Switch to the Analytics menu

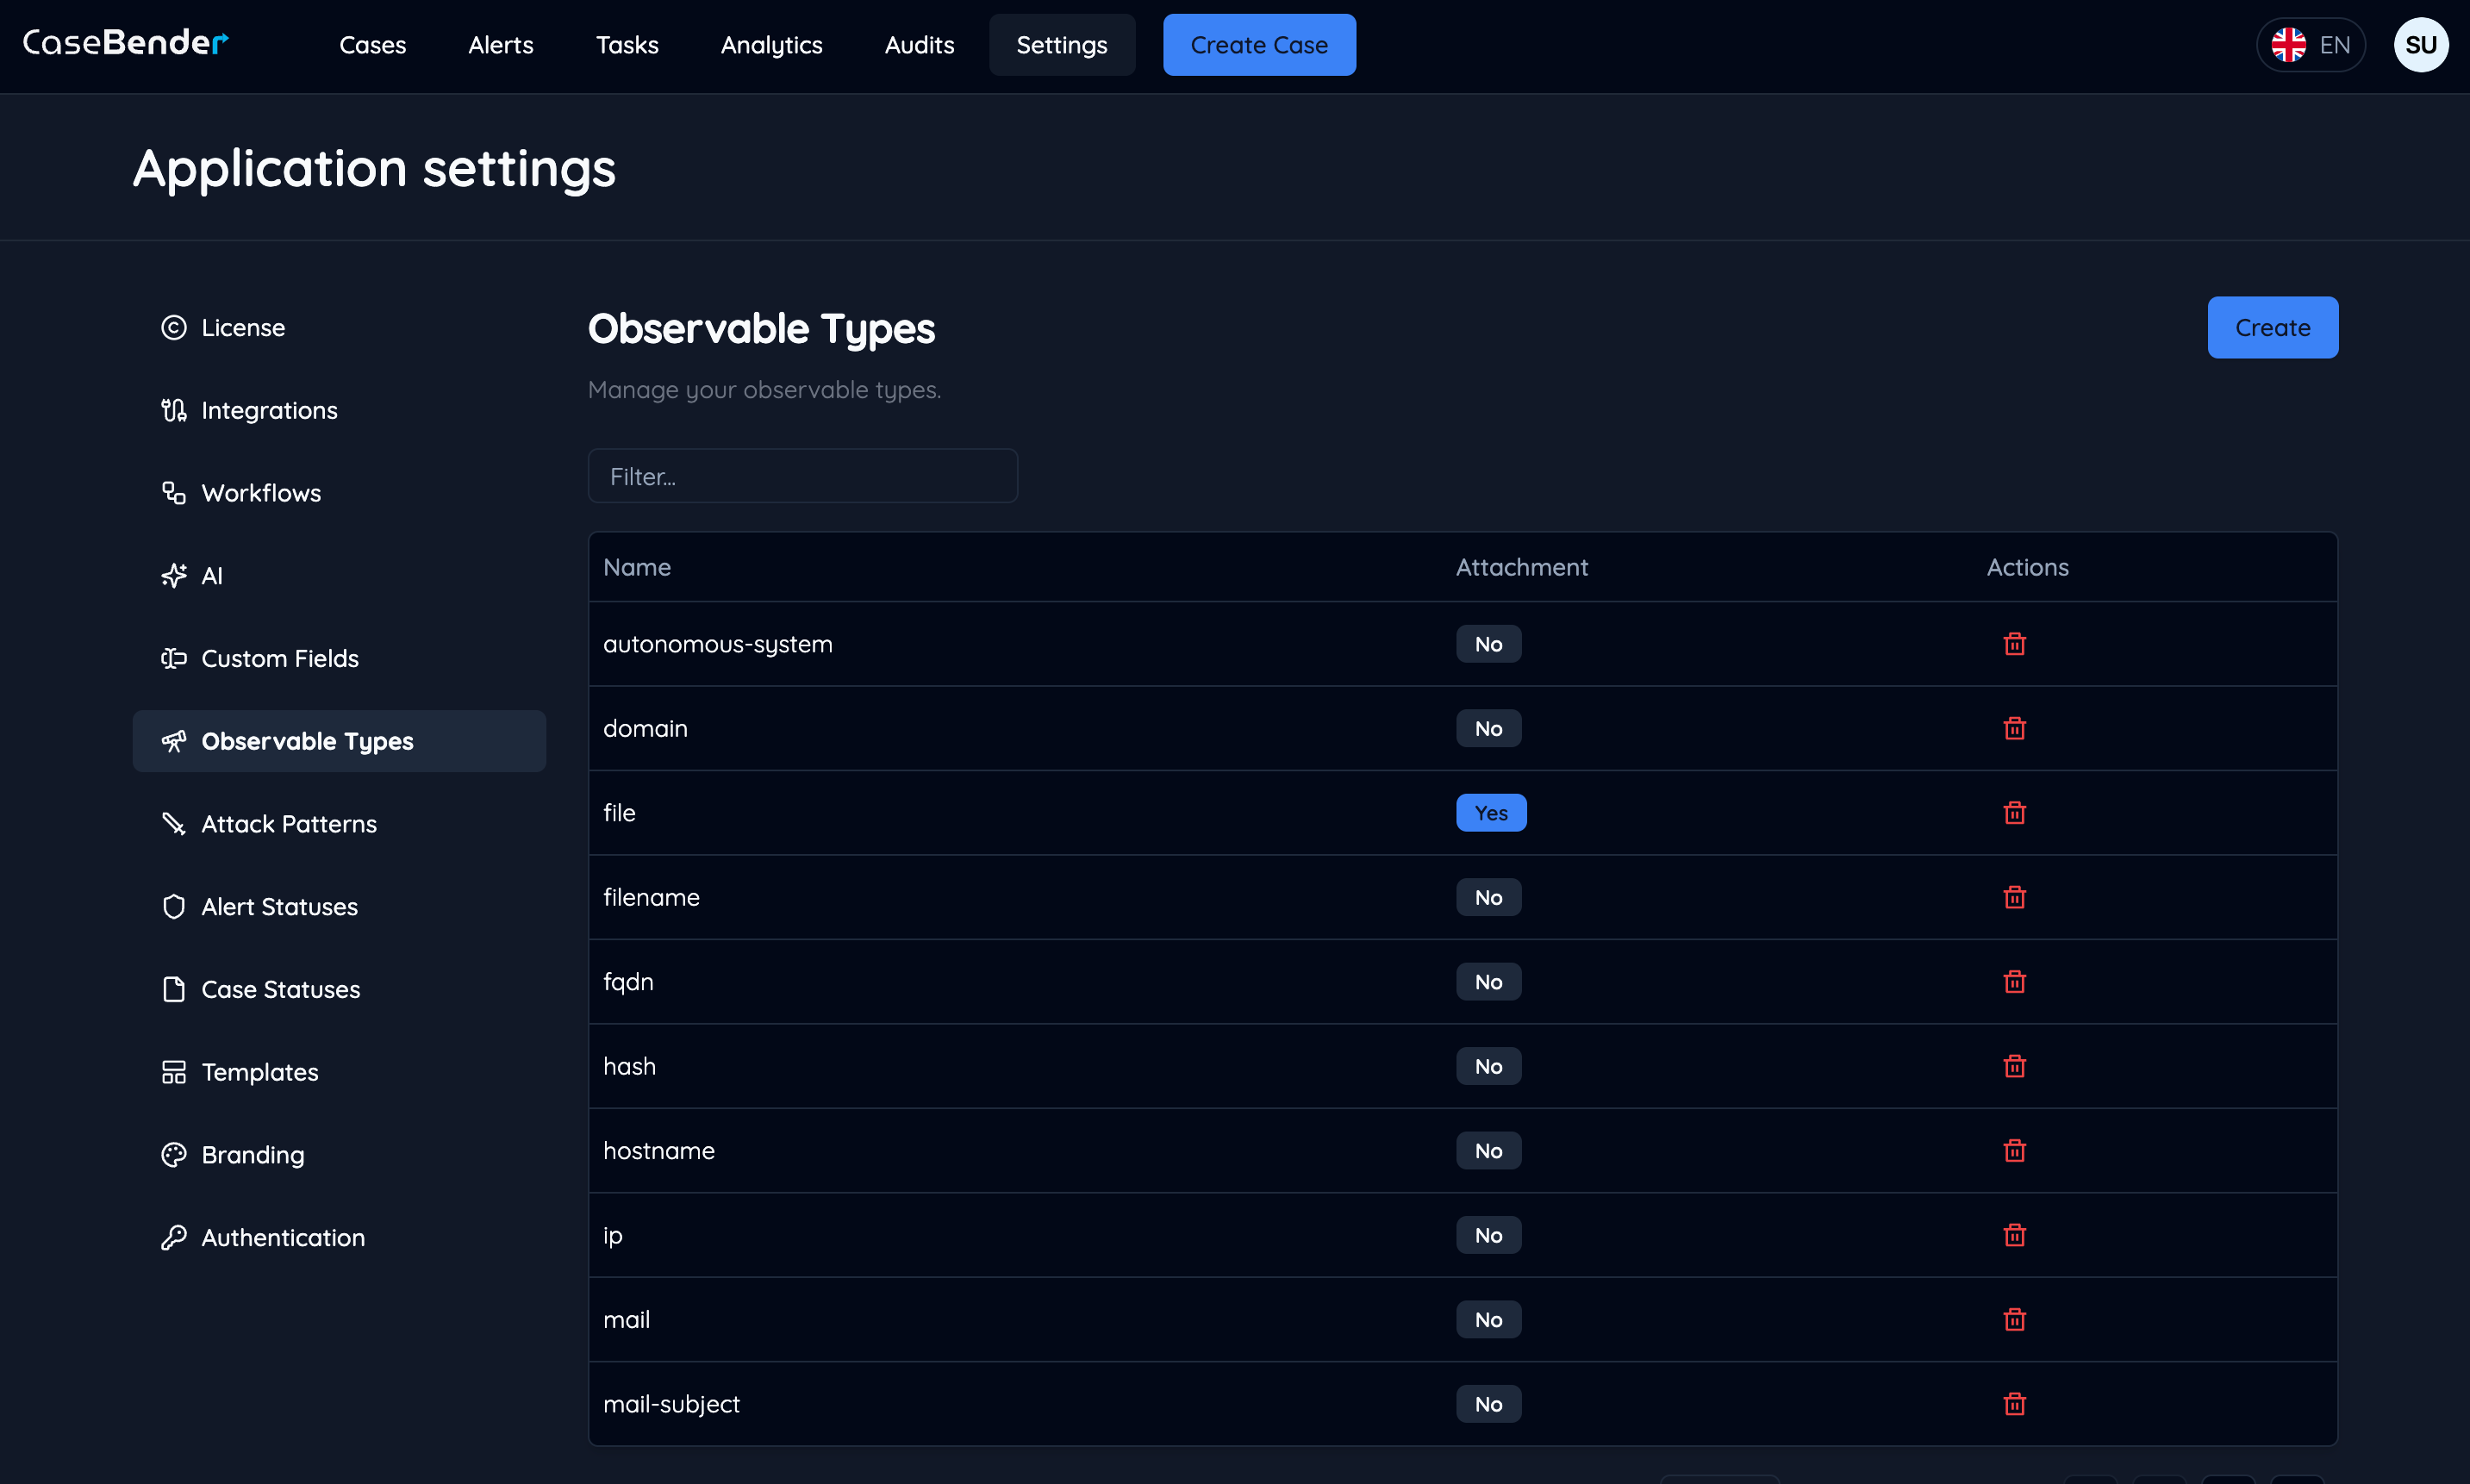(772, 45)
